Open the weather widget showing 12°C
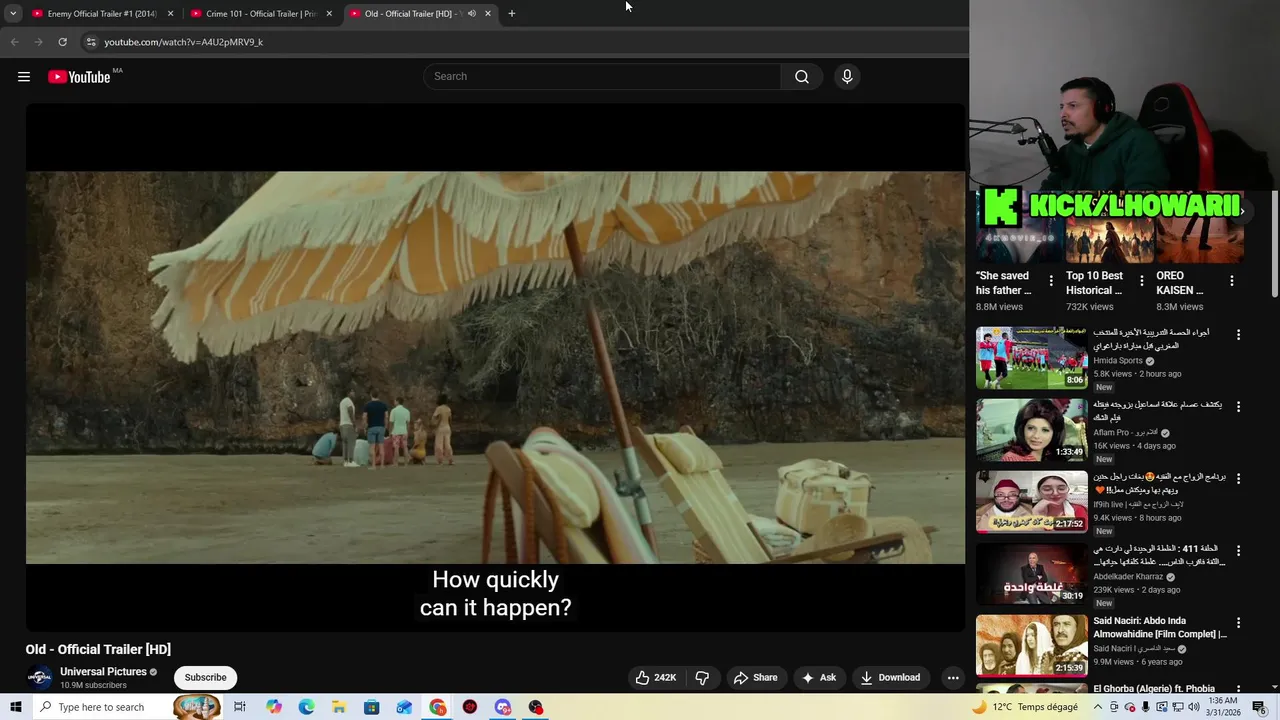The width and height of the screenshot is (1280, 720). coord(1024,707)
